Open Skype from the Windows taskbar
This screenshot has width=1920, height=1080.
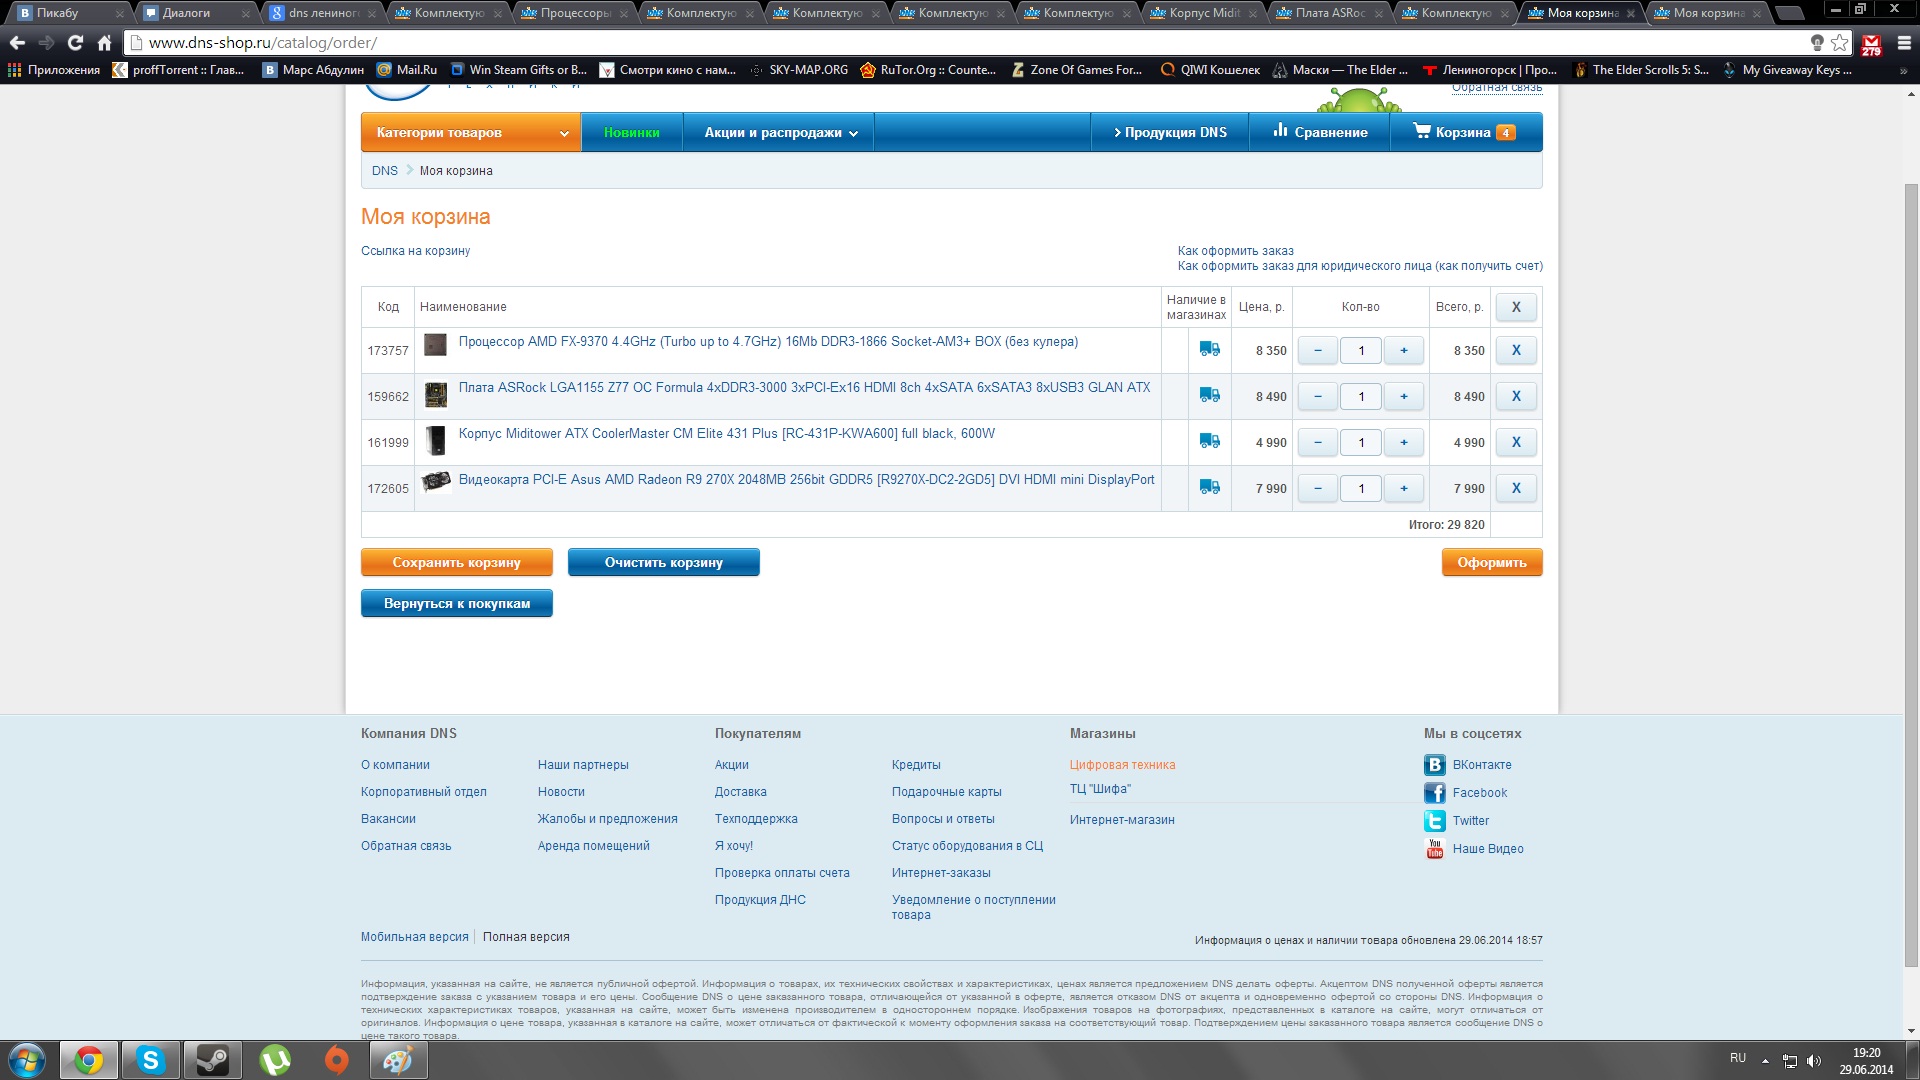[x=151, y=1060]
